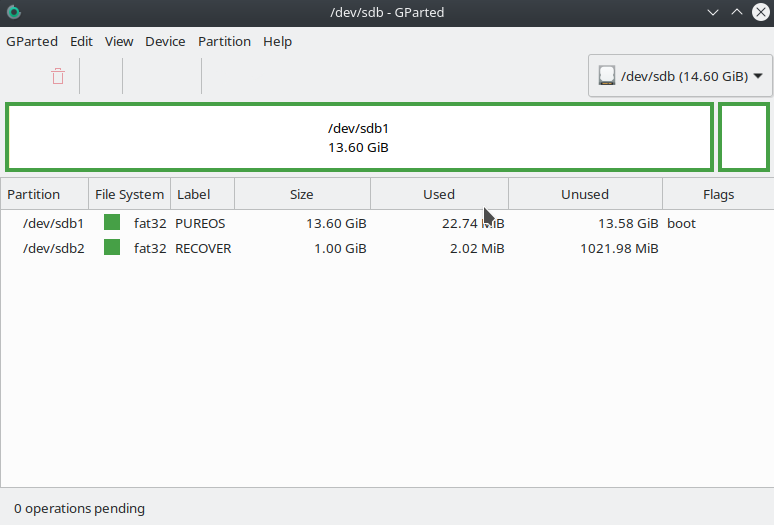Viewport: 774px width, 525px height.
Task: Open the Edit menu
Action: pos(81,42)
